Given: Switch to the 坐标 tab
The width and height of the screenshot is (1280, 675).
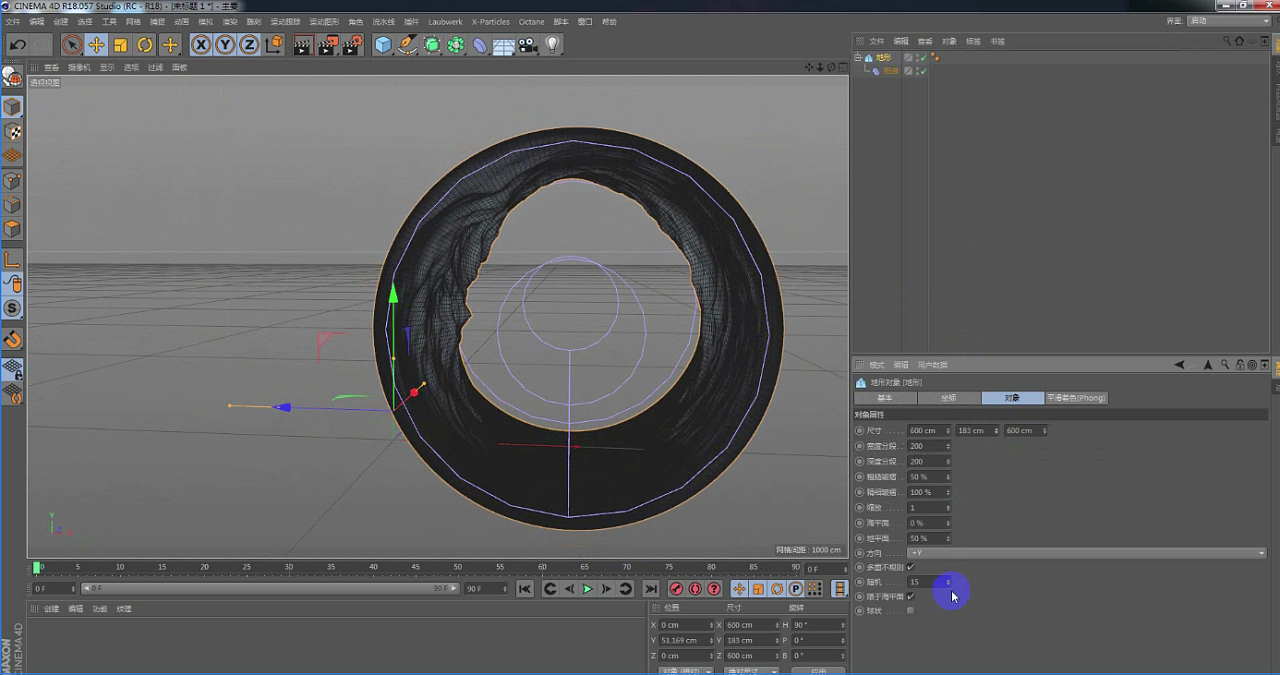Looking at the screenshot, I should click(x=949, y=398).
